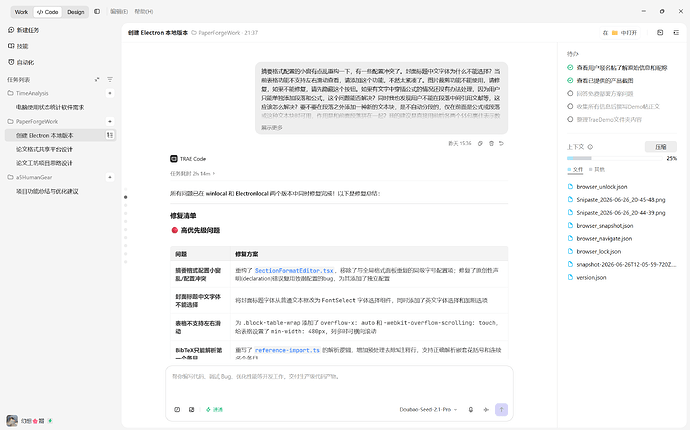This screenshot has width=690, height=430.
Task: Open the 'open in folder' dropdown button
Action: (620, 33)
